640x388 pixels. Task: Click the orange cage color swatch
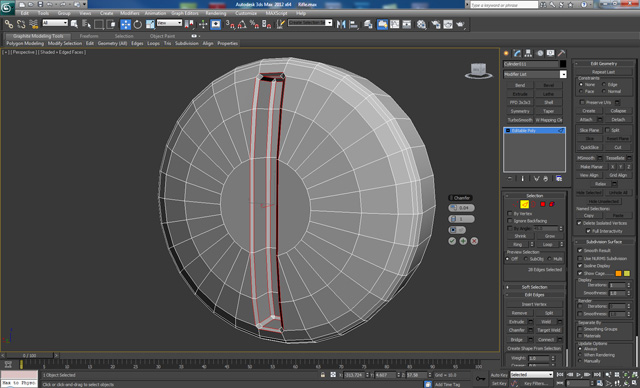tap(619, 273)
